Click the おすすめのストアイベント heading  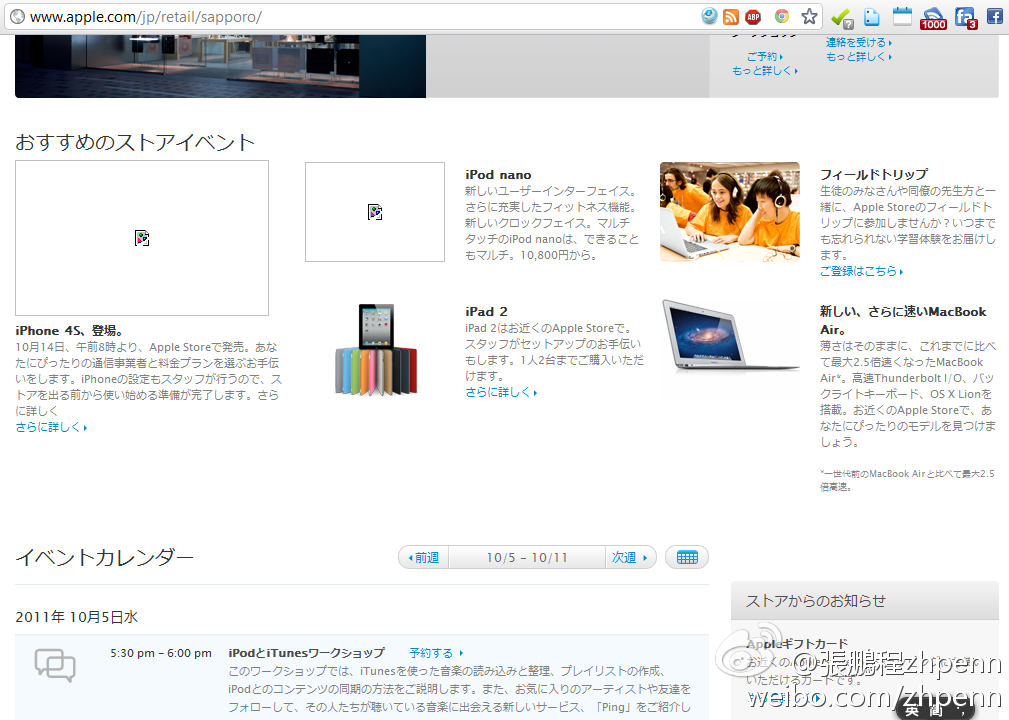coord(135,142)
